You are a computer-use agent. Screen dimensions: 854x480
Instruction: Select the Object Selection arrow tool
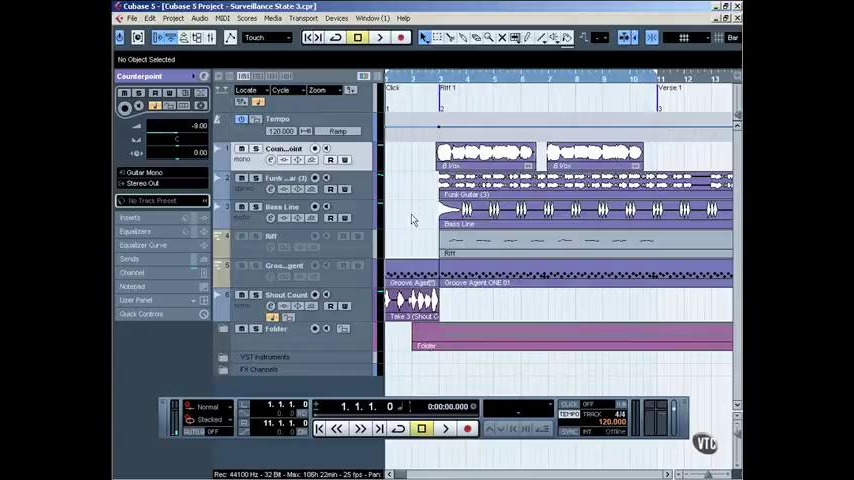coord(424,38)
